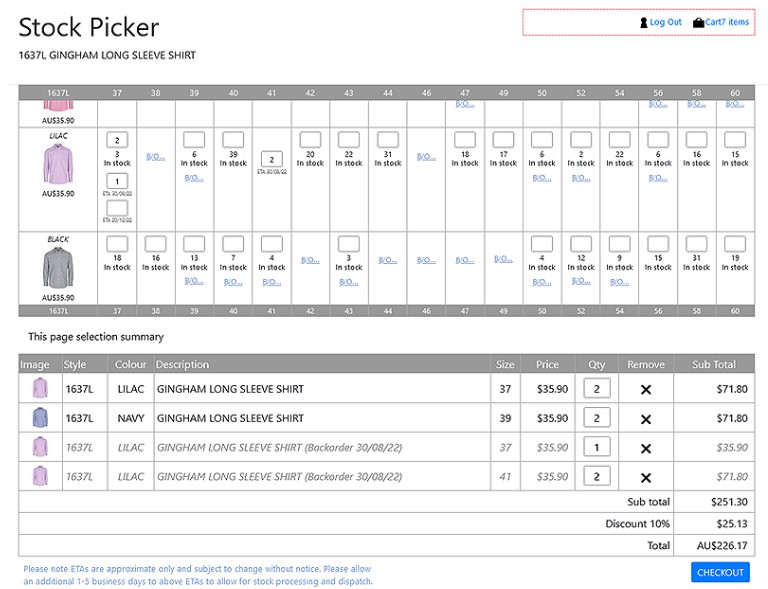
Task: Open the Navy shirt thumbnail in summary
Action: coord(40,418)
